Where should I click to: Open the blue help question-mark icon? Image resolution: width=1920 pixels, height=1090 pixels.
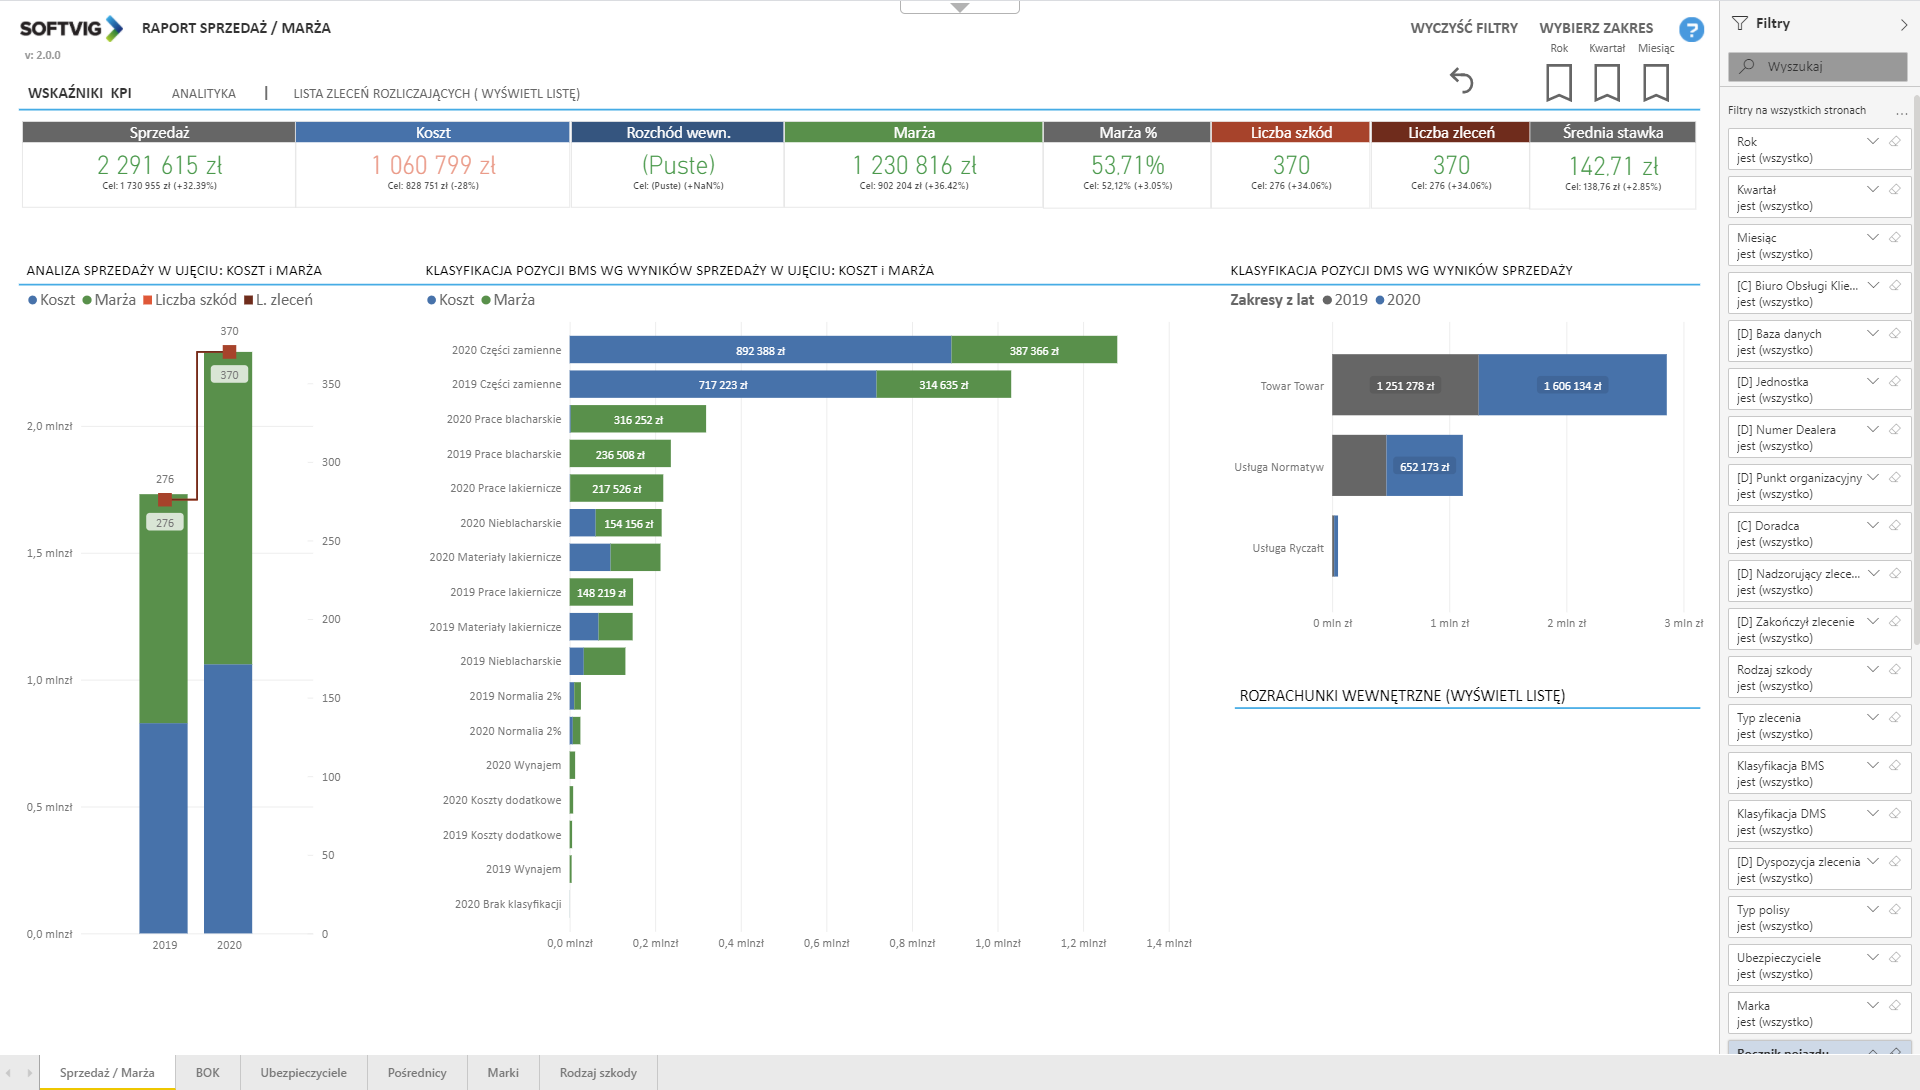tap(1691, 30)
